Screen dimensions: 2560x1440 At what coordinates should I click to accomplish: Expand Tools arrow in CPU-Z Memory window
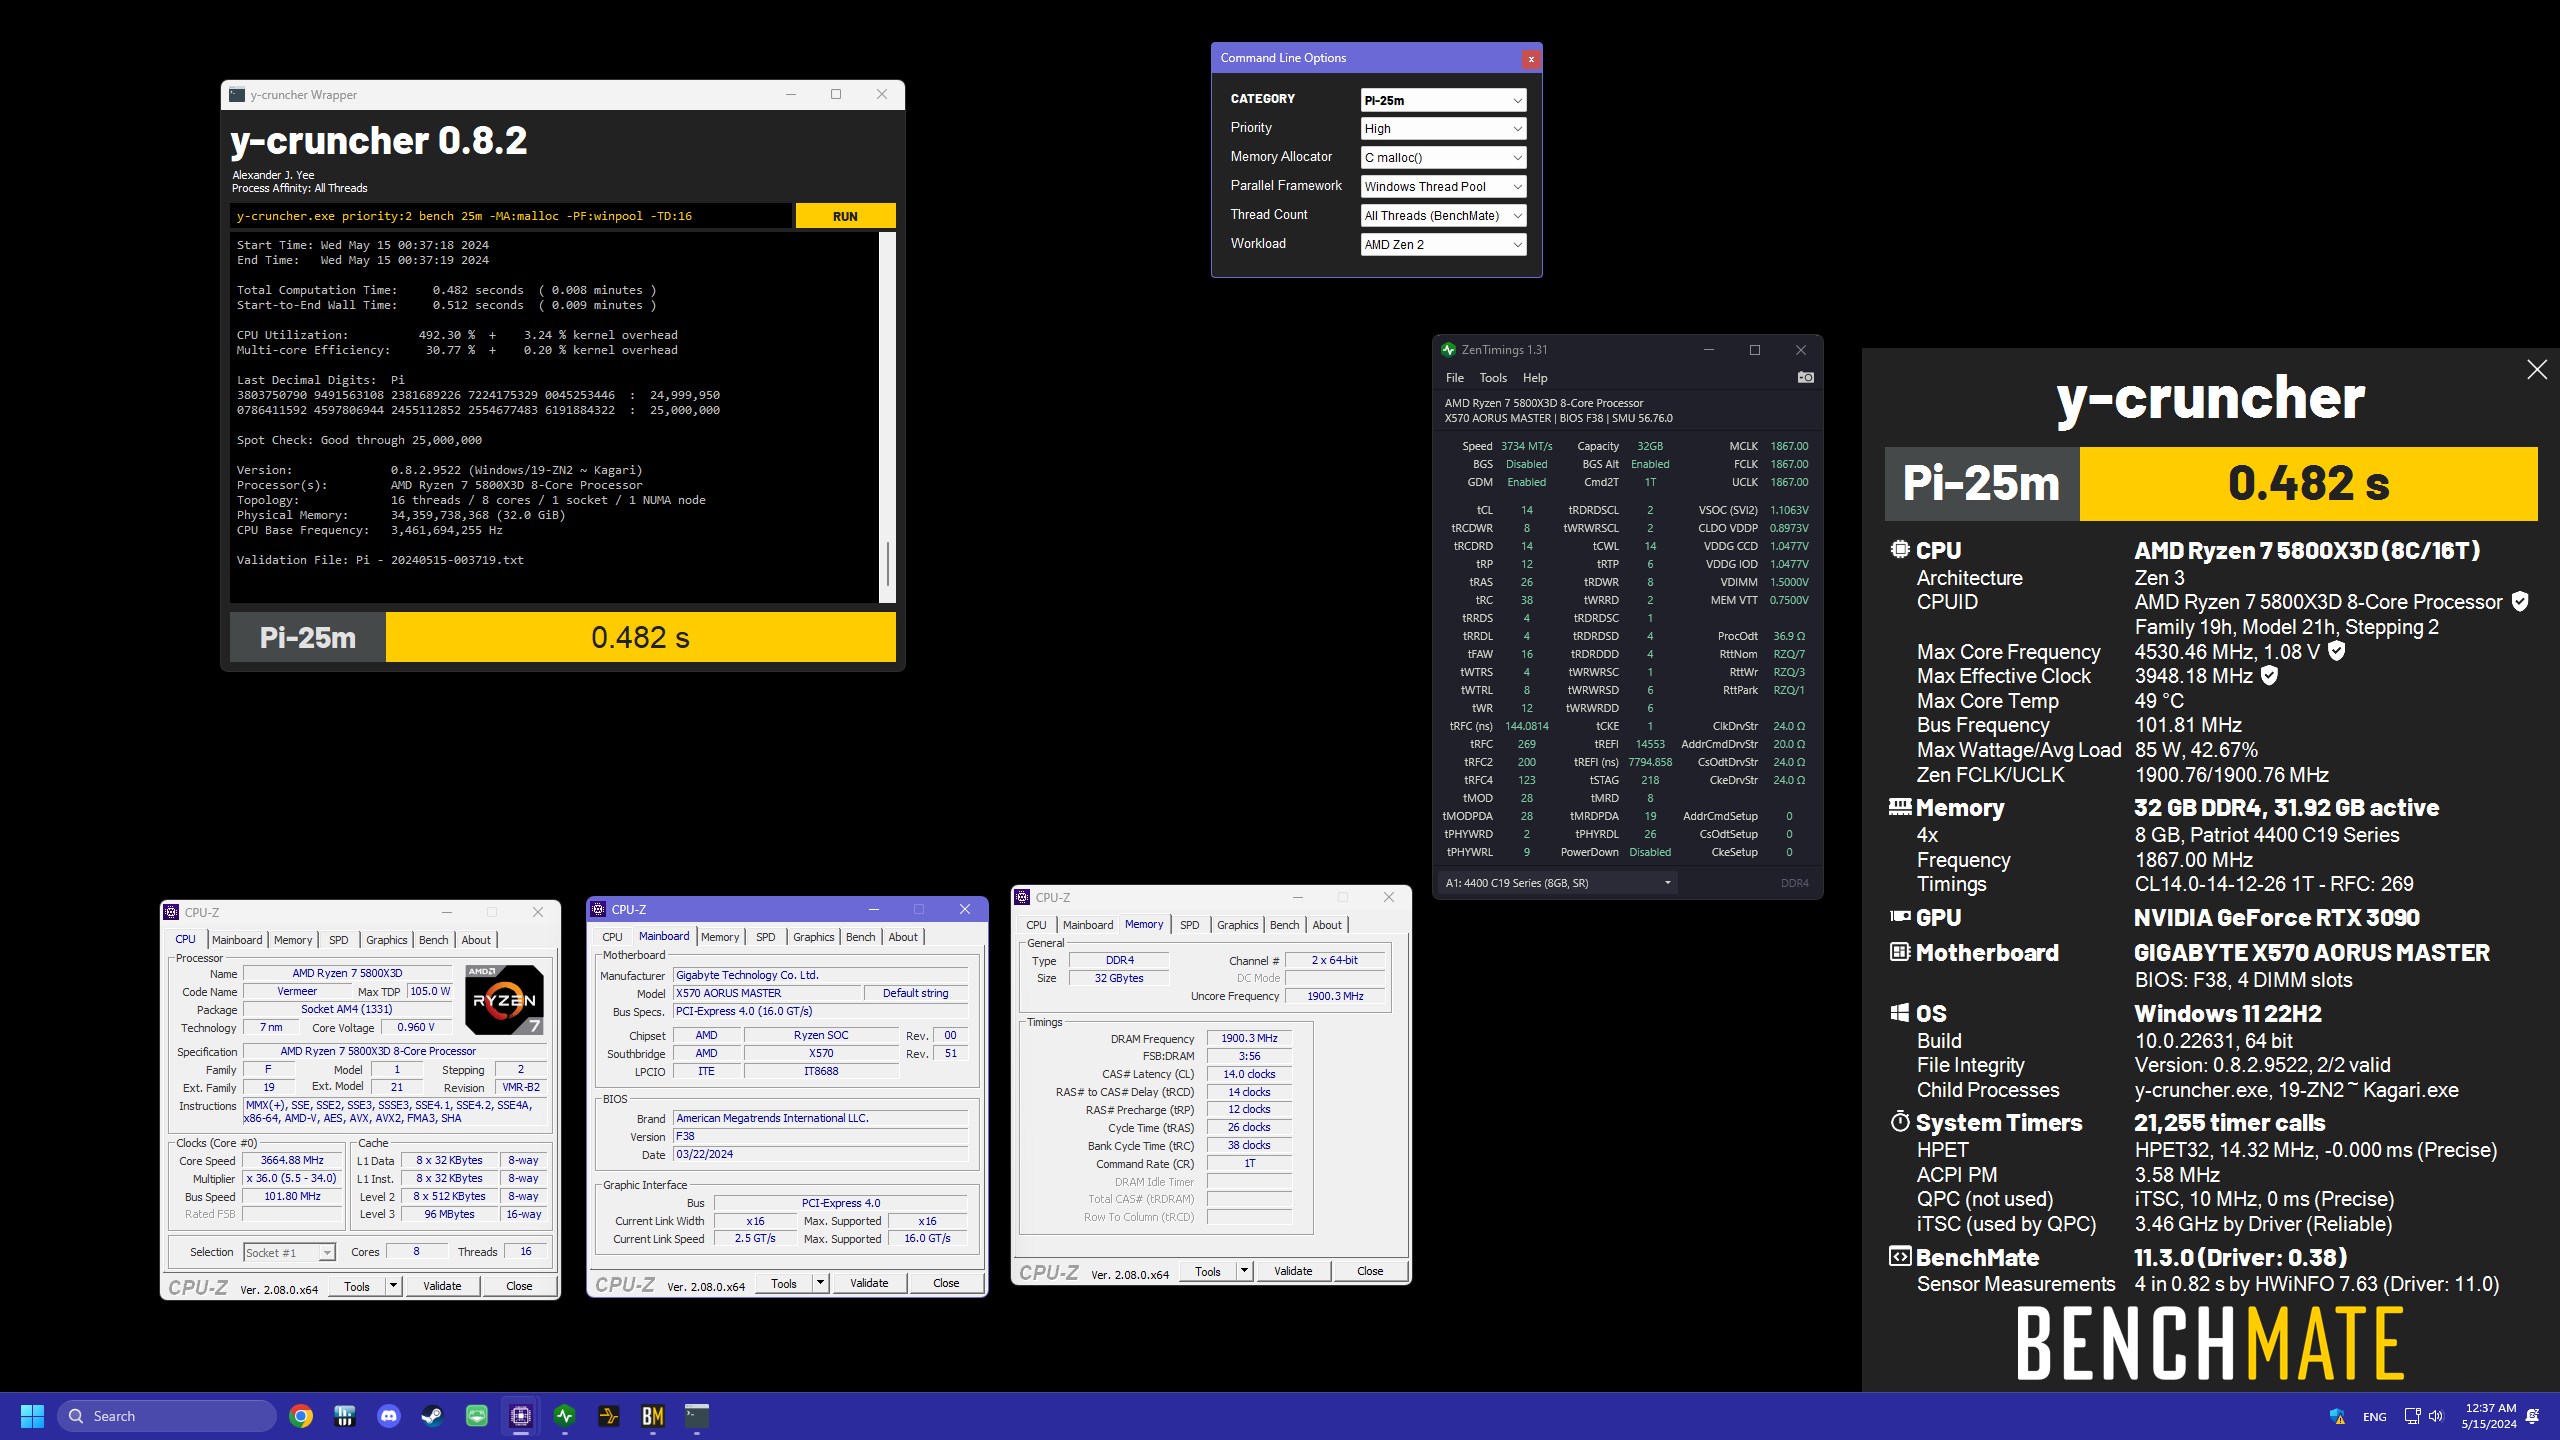(x=1244, y=1271)
